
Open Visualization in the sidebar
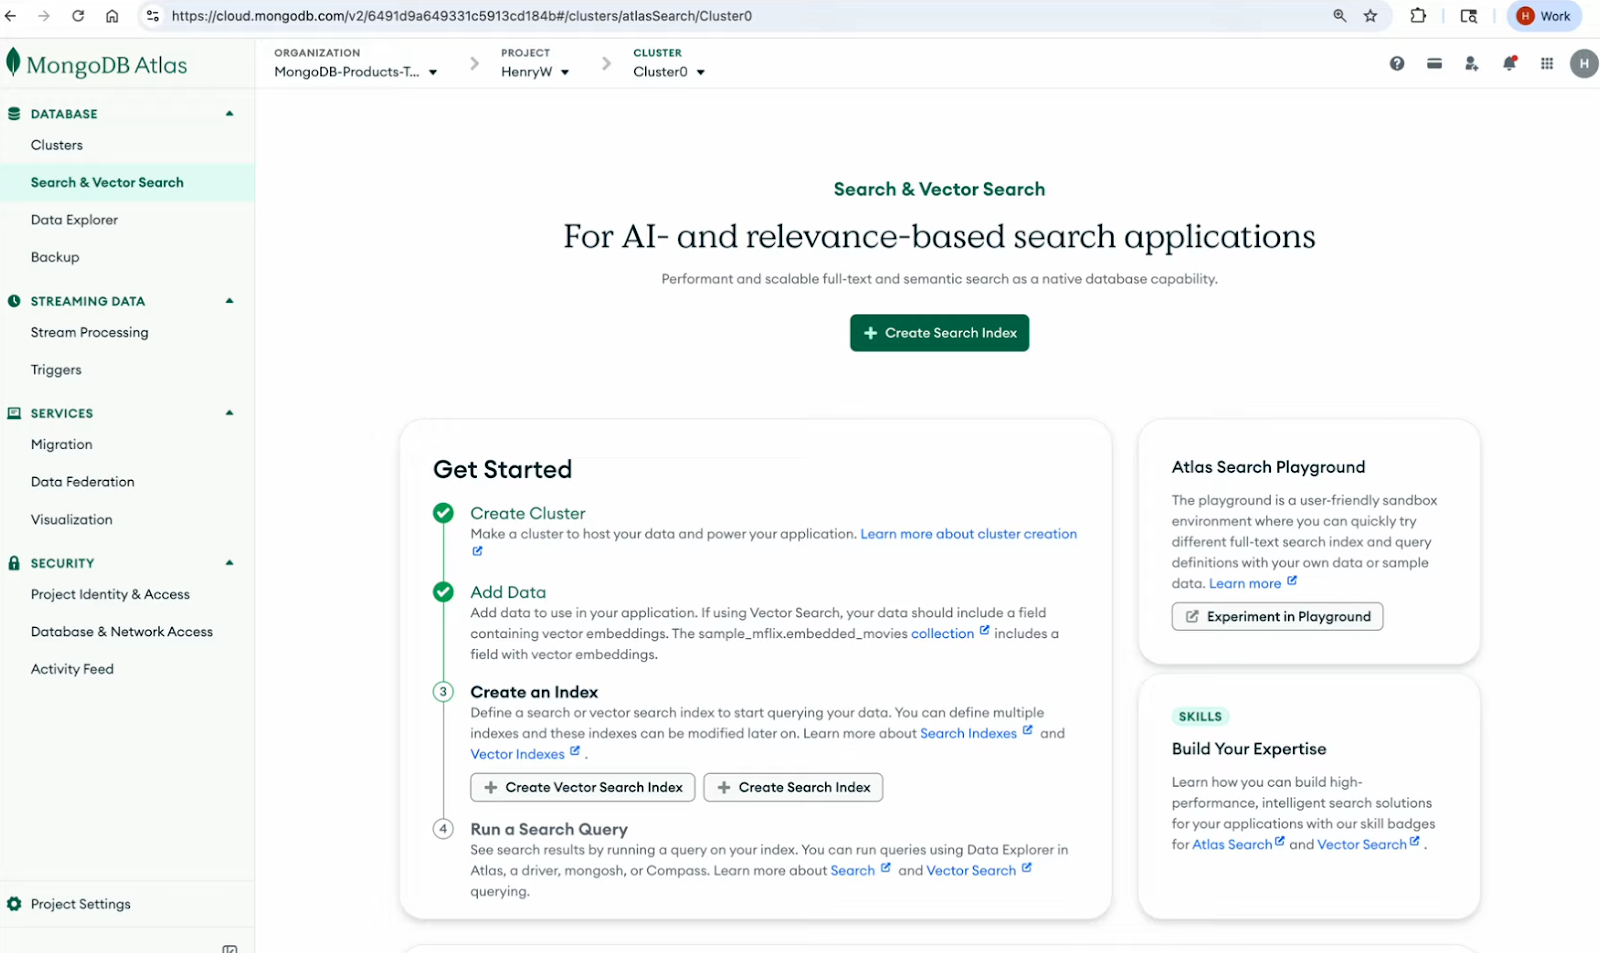pos(72,520)
